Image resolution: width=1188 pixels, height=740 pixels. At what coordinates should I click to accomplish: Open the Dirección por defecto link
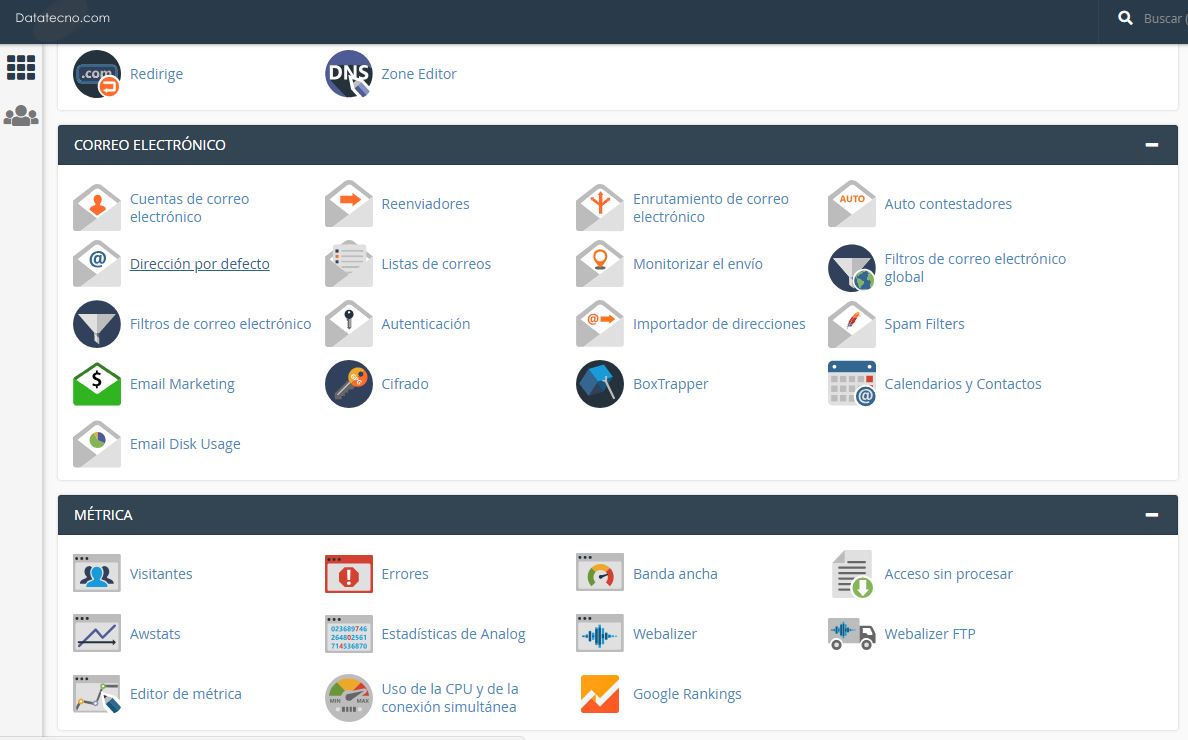(200, 264)
